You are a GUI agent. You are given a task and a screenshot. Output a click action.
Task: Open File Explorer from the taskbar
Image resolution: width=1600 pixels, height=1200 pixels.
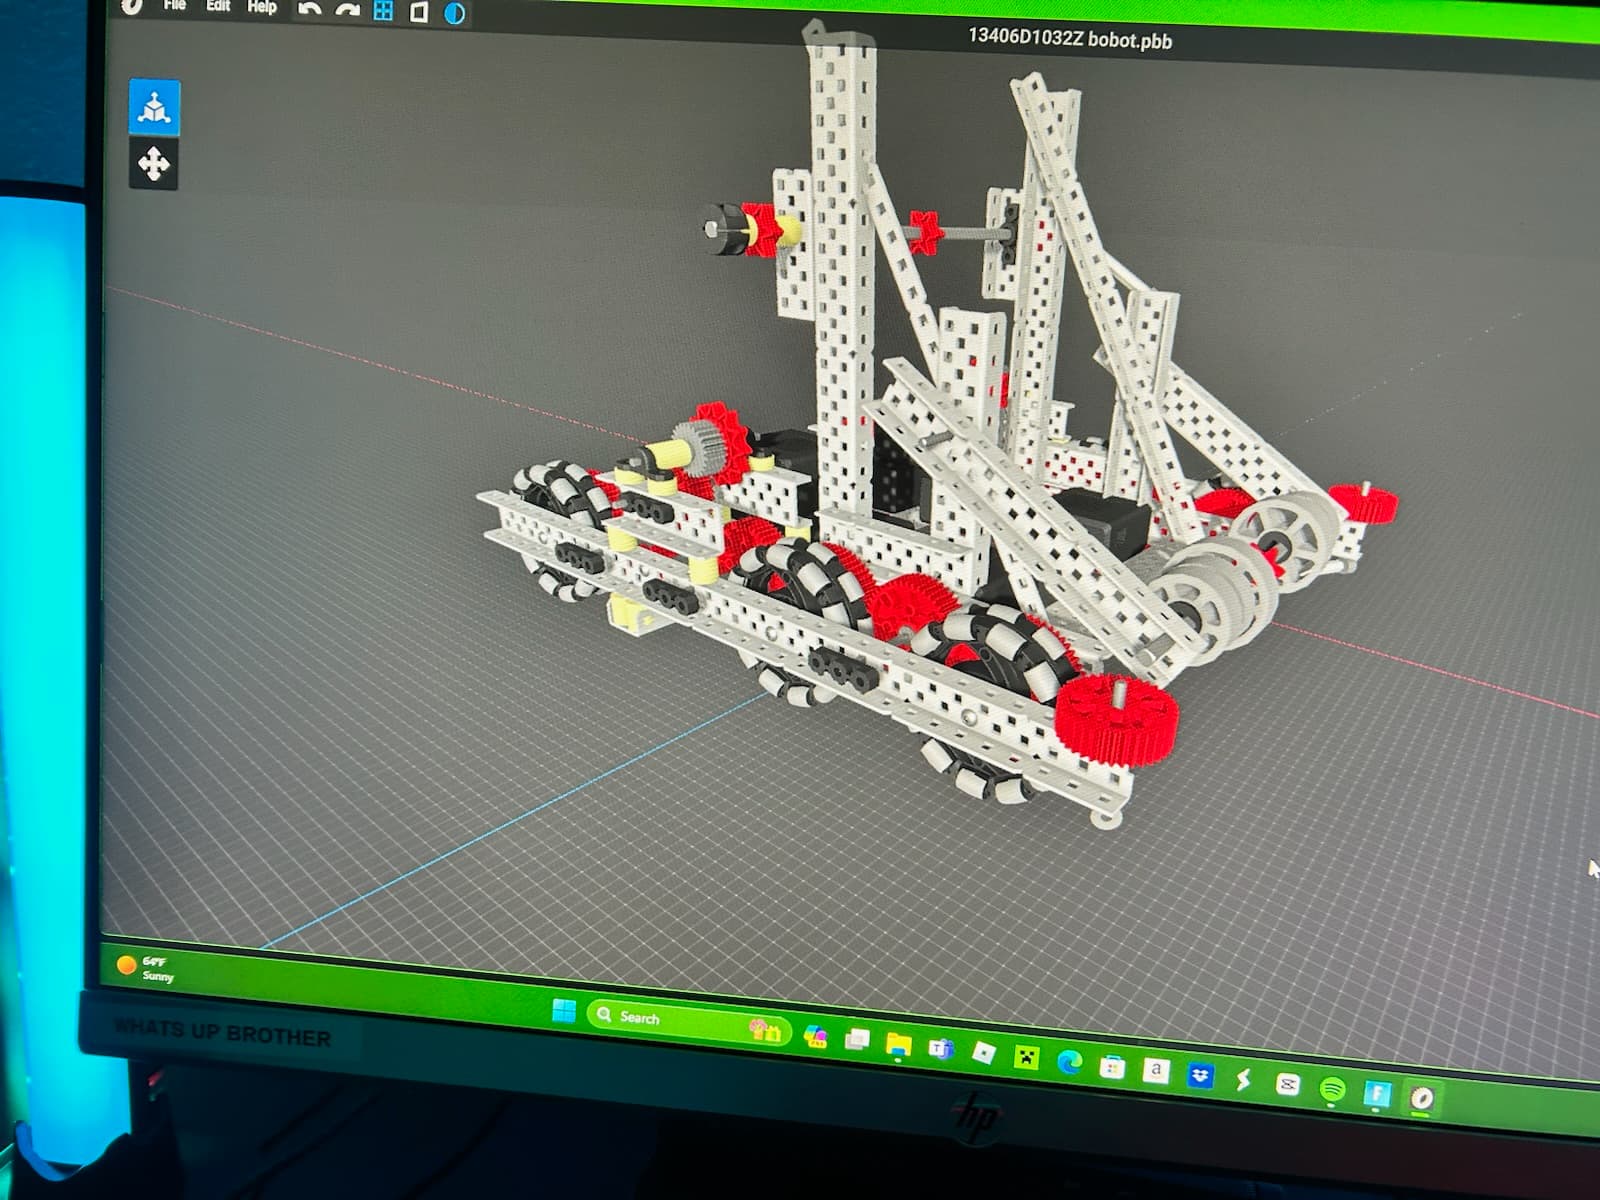tap(899, 1044)
